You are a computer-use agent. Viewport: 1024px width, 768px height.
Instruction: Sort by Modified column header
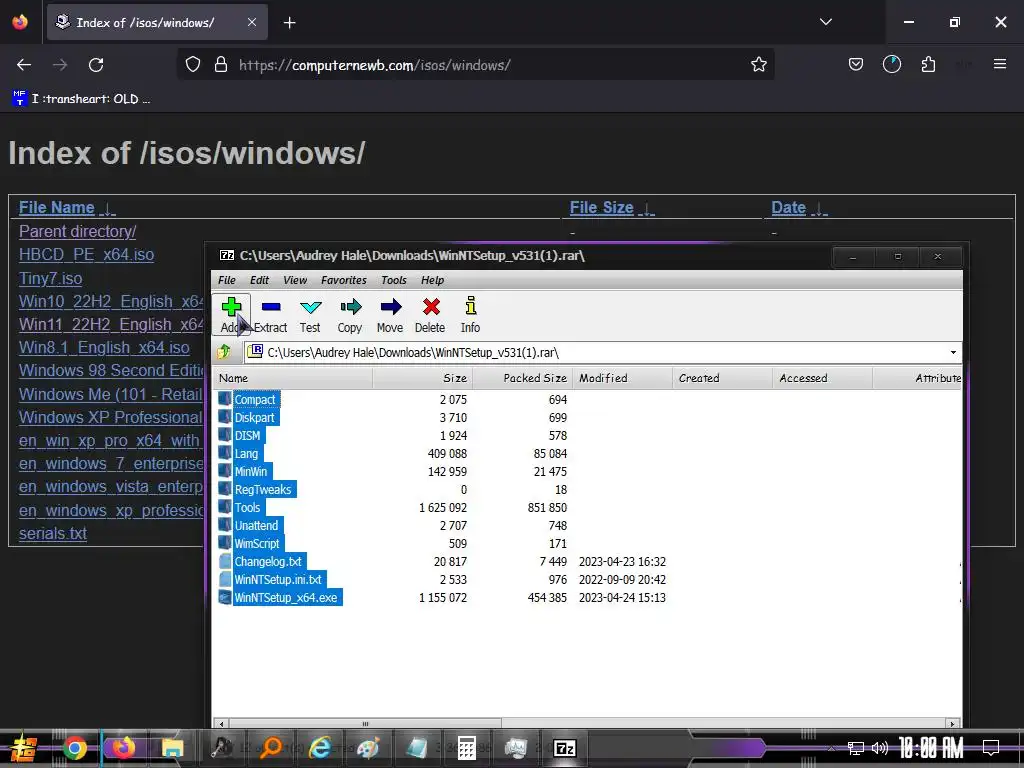[622, 378]
